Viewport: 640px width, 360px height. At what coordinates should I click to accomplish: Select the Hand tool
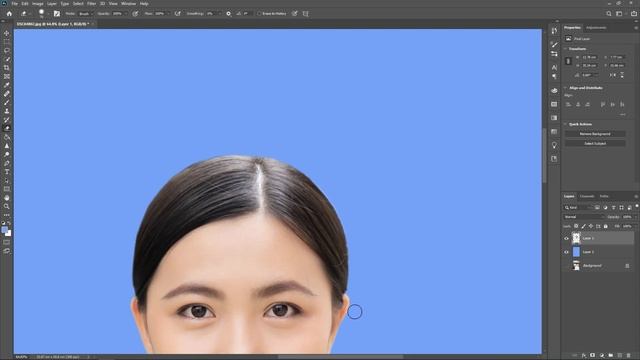click(7, 198)
